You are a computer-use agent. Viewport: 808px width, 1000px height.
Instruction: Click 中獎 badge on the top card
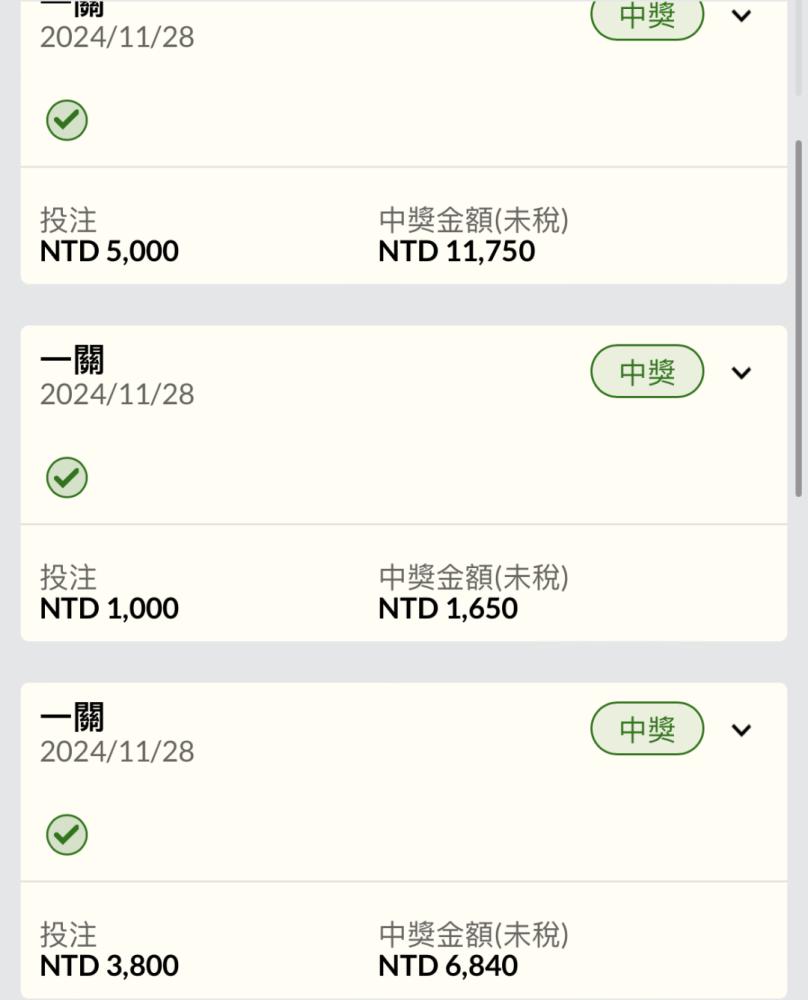647,17
